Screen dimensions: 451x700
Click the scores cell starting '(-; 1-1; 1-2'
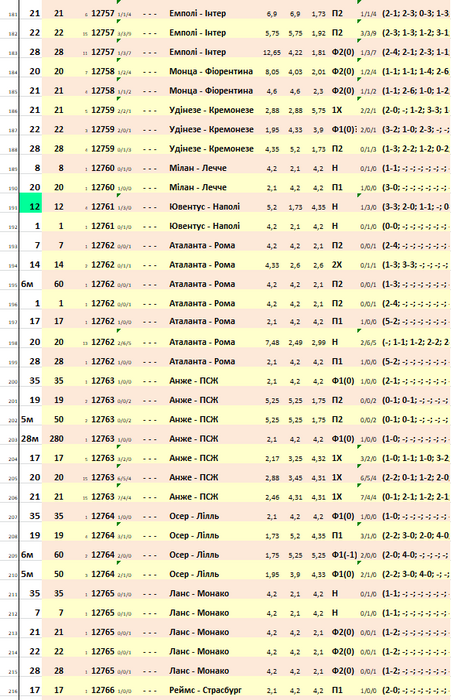(x=415, y=342)
